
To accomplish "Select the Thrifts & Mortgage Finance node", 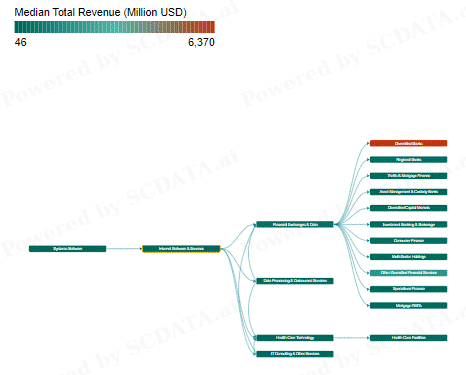I will click(409, 176).
